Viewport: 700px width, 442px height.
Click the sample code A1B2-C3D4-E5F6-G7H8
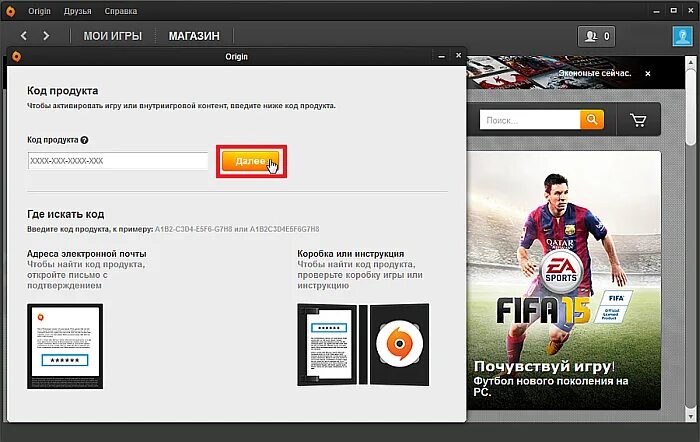tap(193, 229)
